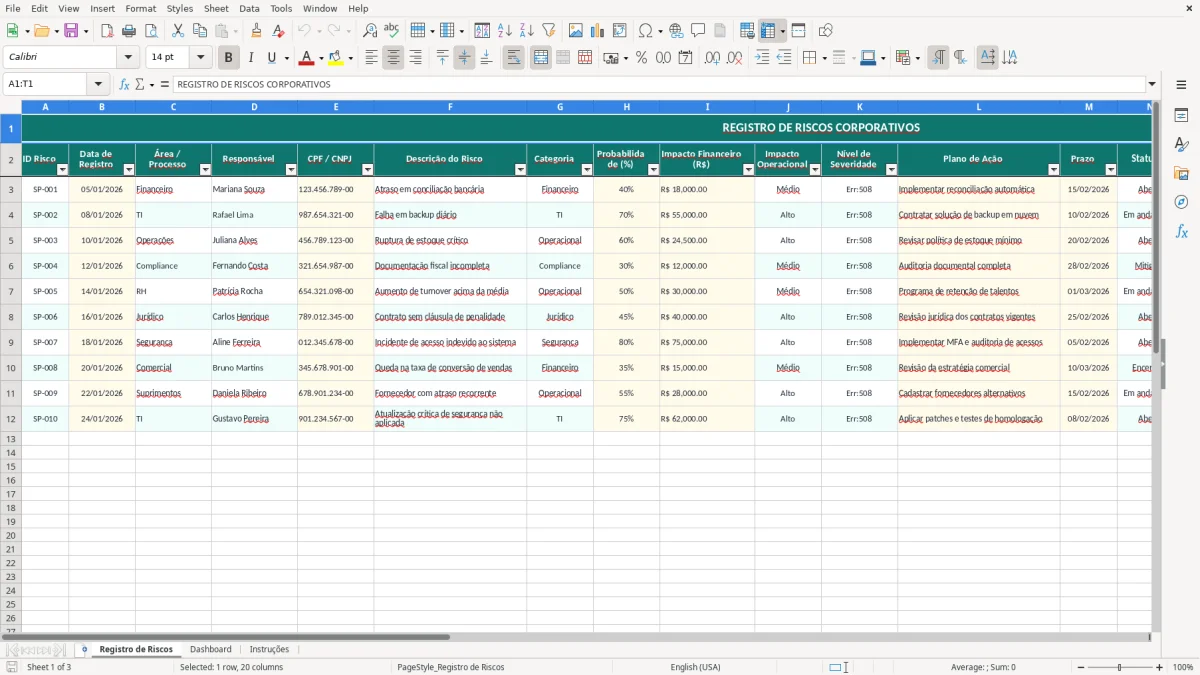Toggle Merge and Center Cells
This screenshot has width=1200, height=675.
541,58
